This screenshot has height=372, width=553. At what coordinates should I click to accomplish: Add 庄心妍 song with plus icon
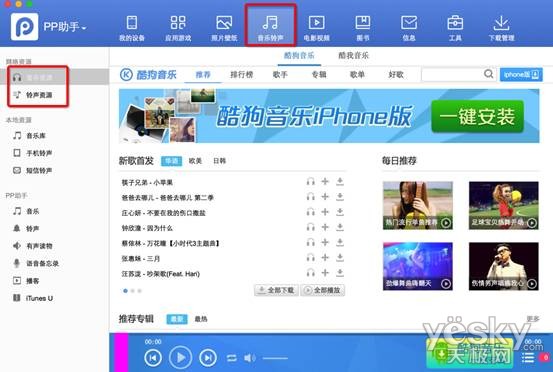(x=325, y=212)
